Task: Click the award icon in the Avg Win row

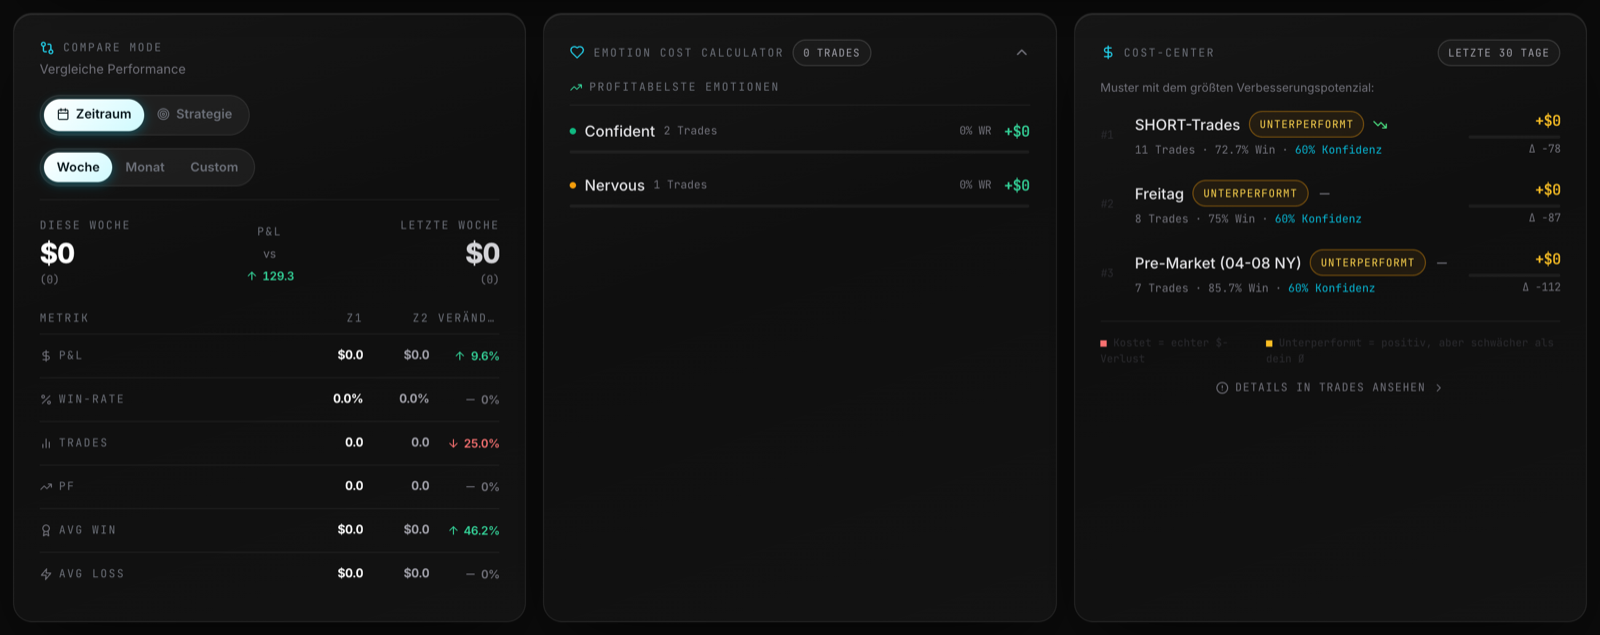Action: point(46,531)
